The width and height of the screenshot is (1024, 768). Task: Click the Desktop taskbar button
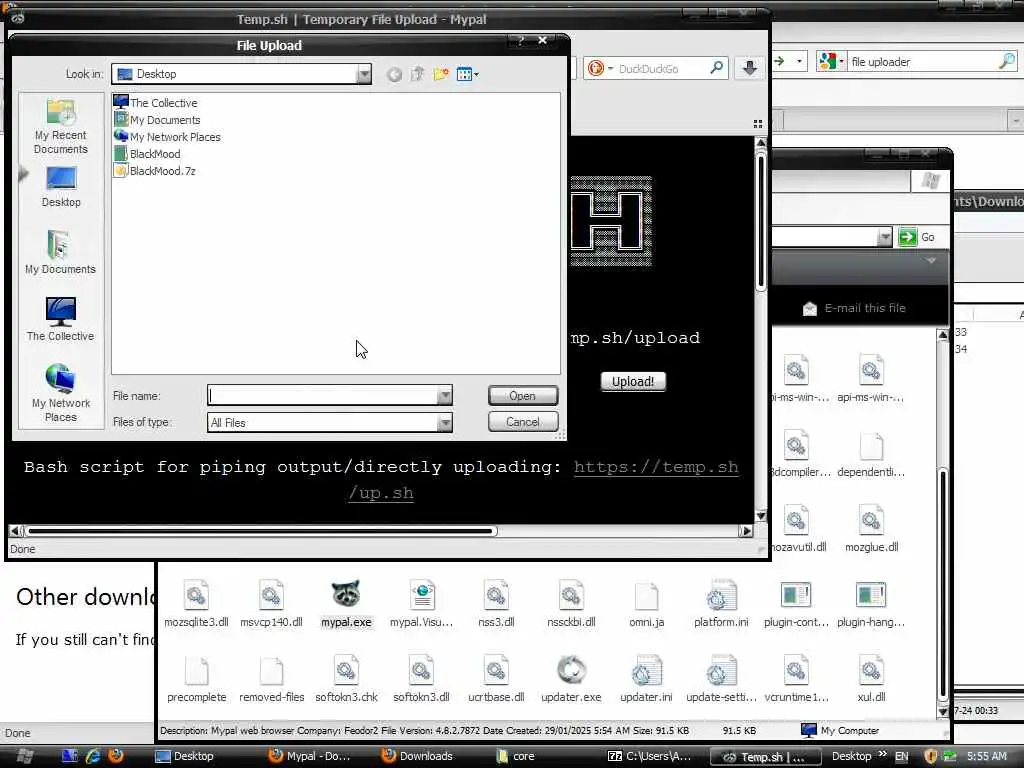coord(185,756)
